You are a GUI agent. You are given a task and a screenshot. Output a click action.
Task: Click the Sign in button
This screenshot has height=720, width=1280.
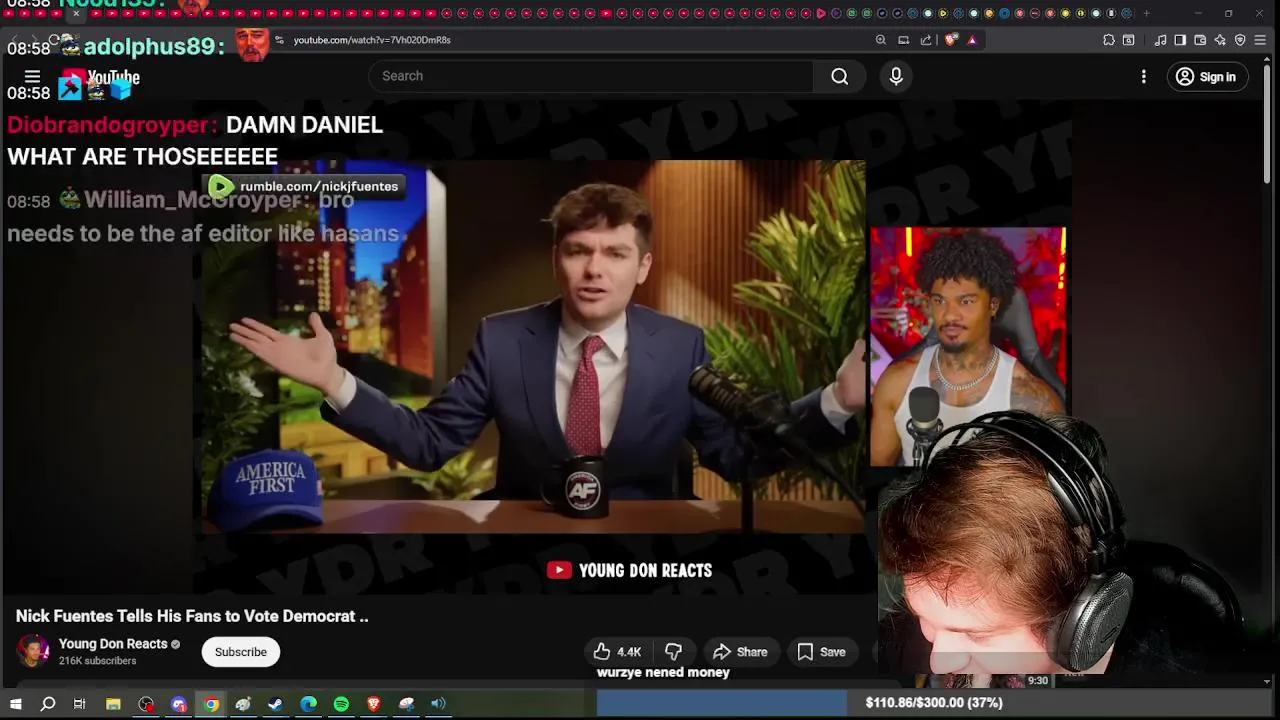point(1206,77)
